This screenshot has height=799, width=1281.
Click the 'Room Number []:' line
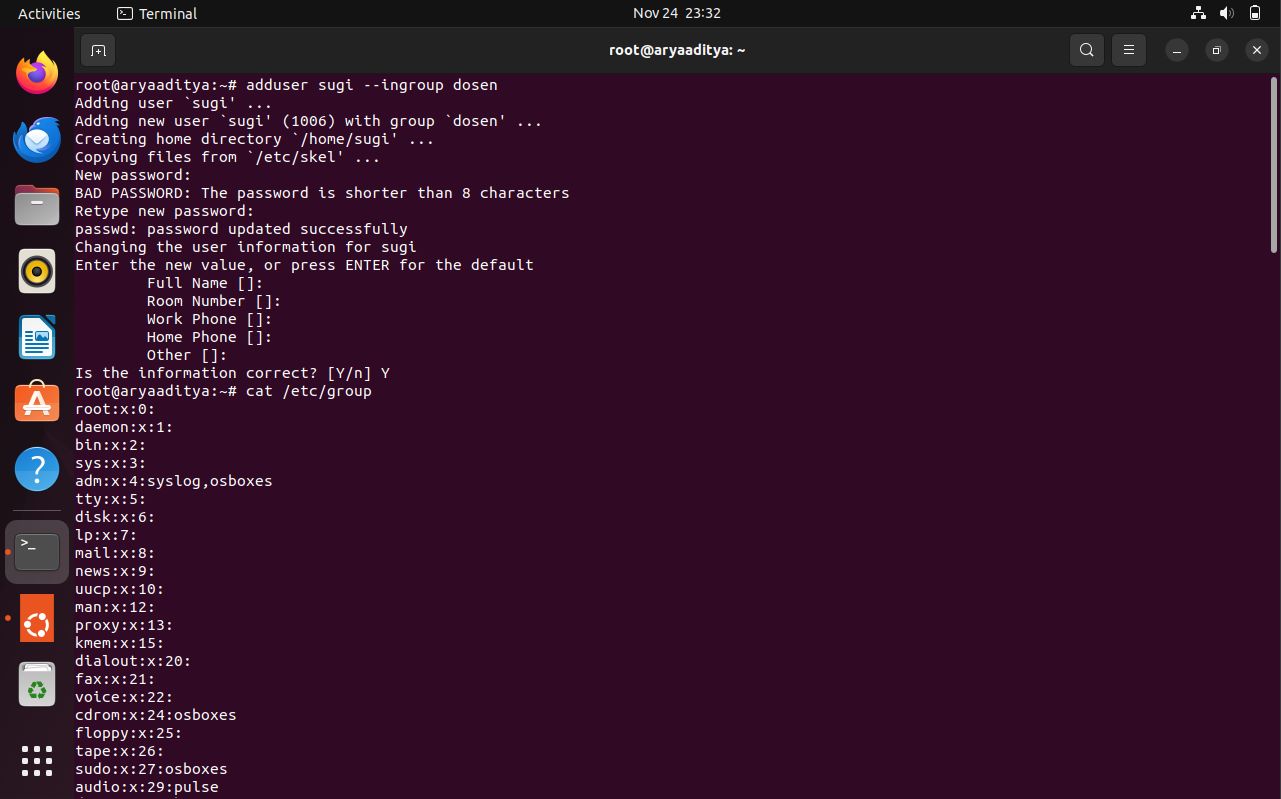click(214, 301)
